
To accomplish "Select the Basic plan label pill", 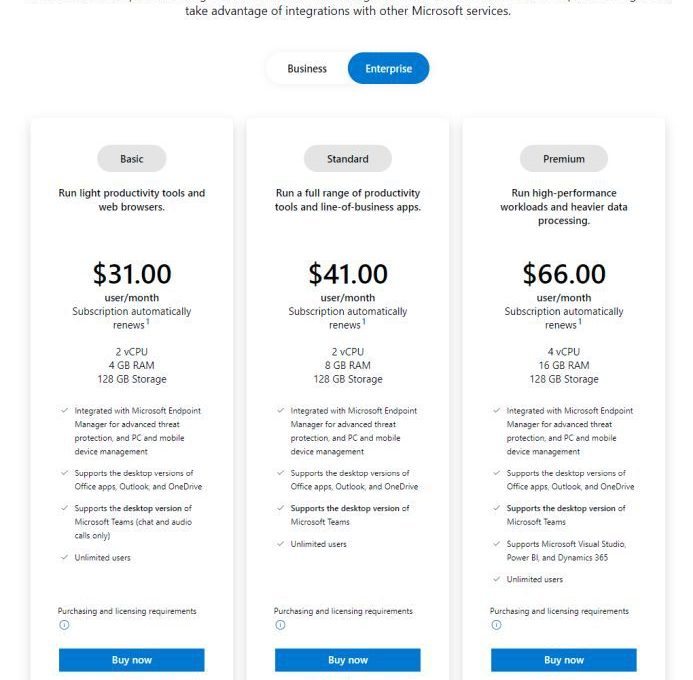I will pos(132,159).
